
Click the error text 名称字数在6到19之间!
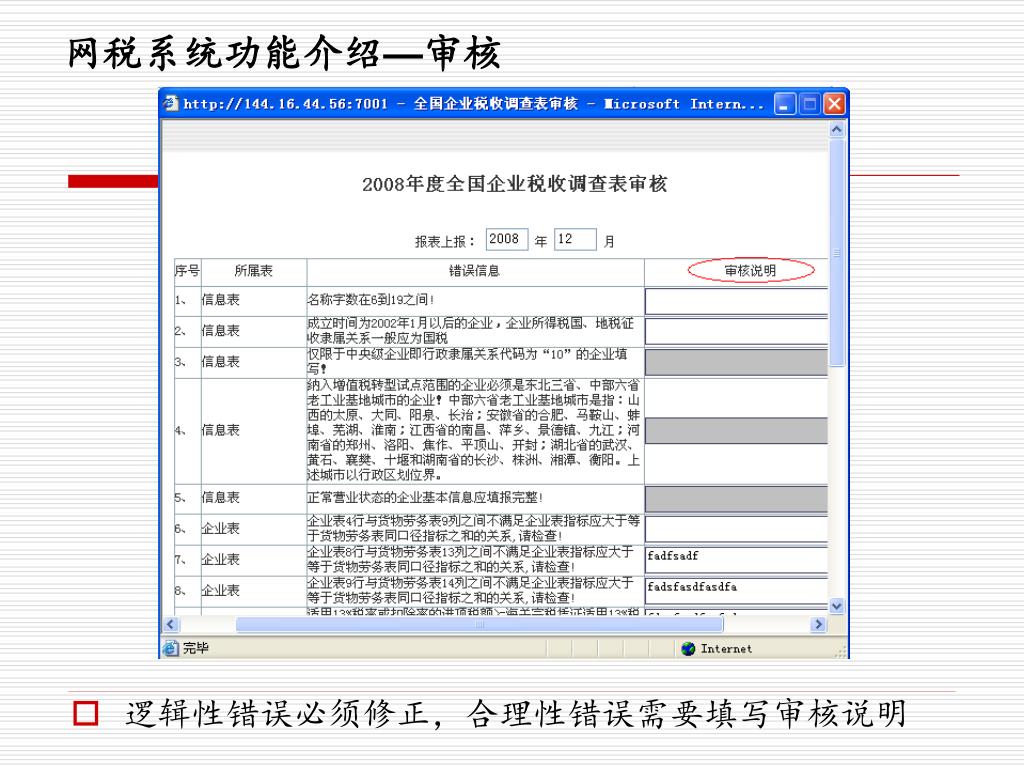370,300
